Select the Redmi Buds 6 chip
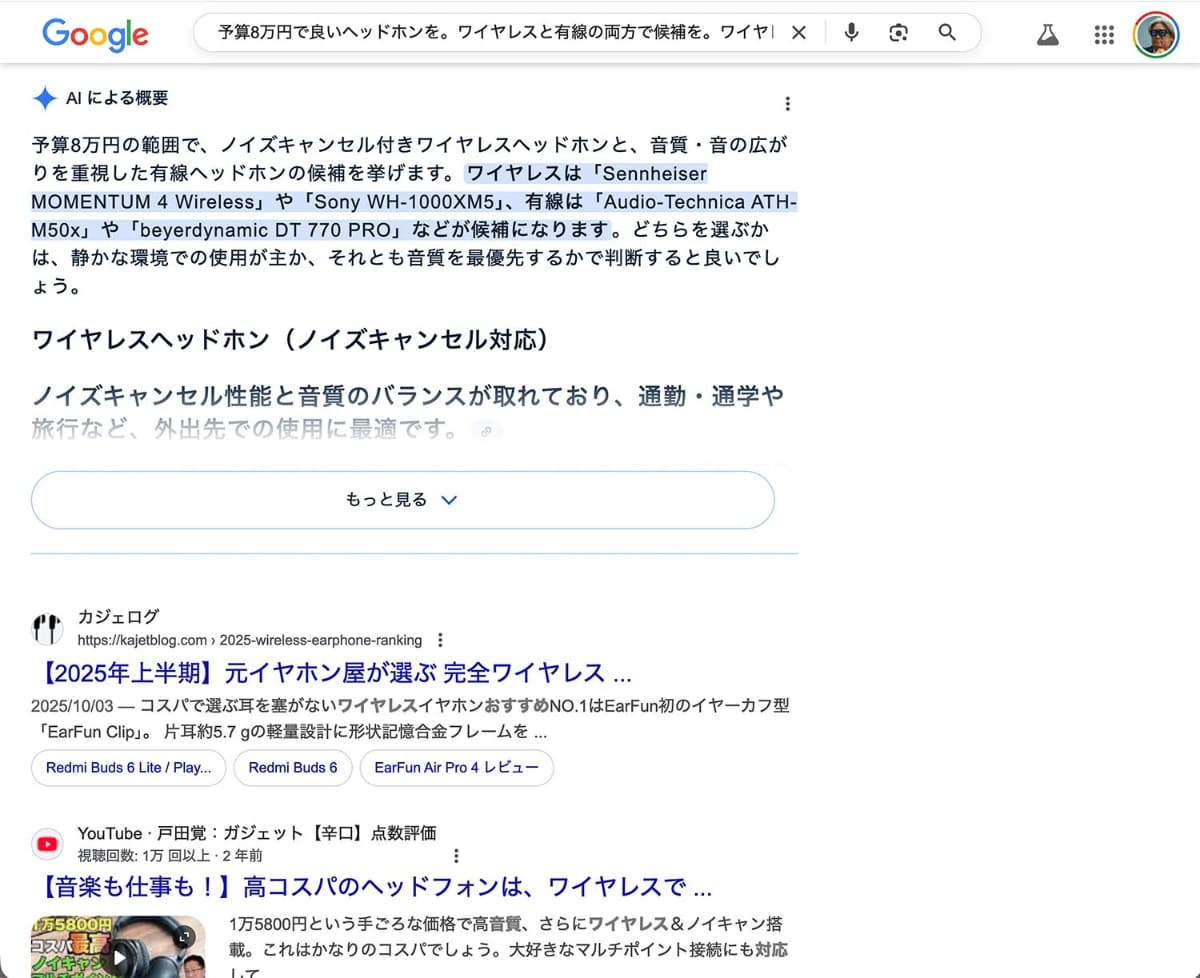Screen dimensions: 1200x978 pyautogui.click(x=293, y=768)
